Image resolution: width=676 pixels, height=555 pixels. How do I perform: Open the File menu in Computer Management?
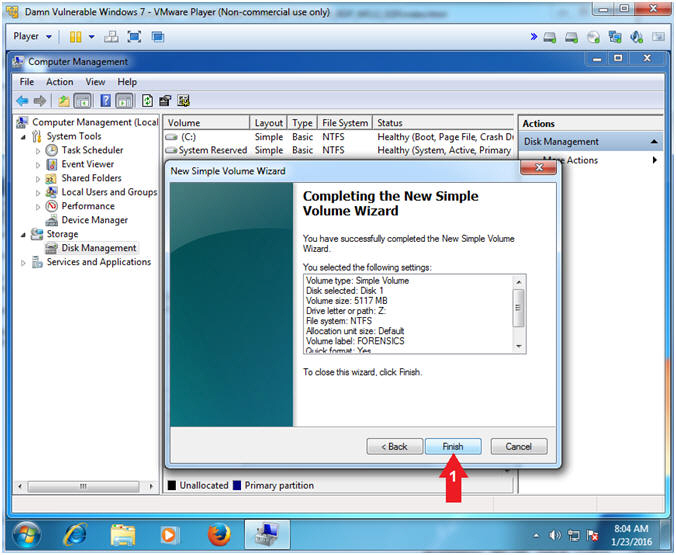click(x=26, y=82)
